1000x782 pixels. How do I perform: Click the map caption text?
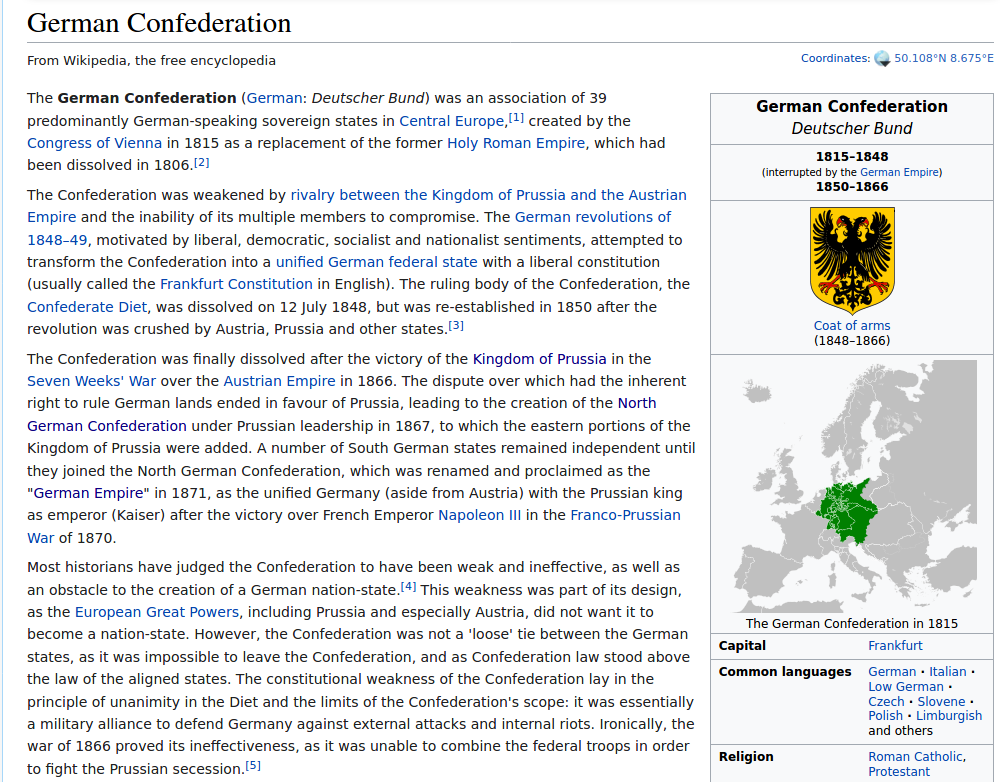point(852,624)
